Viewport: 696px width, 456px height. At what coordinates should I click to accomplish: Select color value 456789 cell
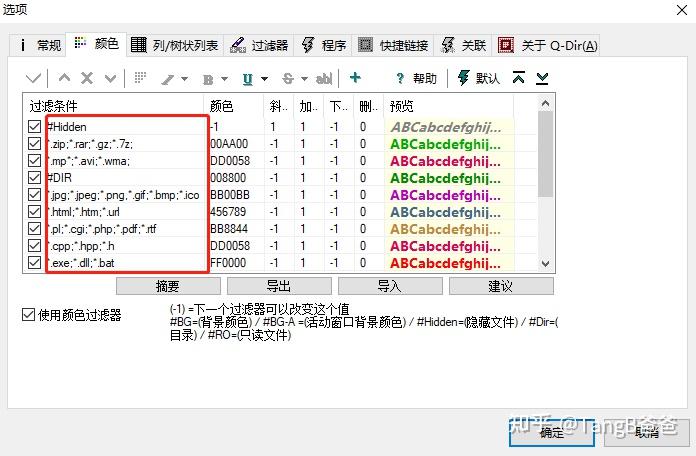[228, 211]
